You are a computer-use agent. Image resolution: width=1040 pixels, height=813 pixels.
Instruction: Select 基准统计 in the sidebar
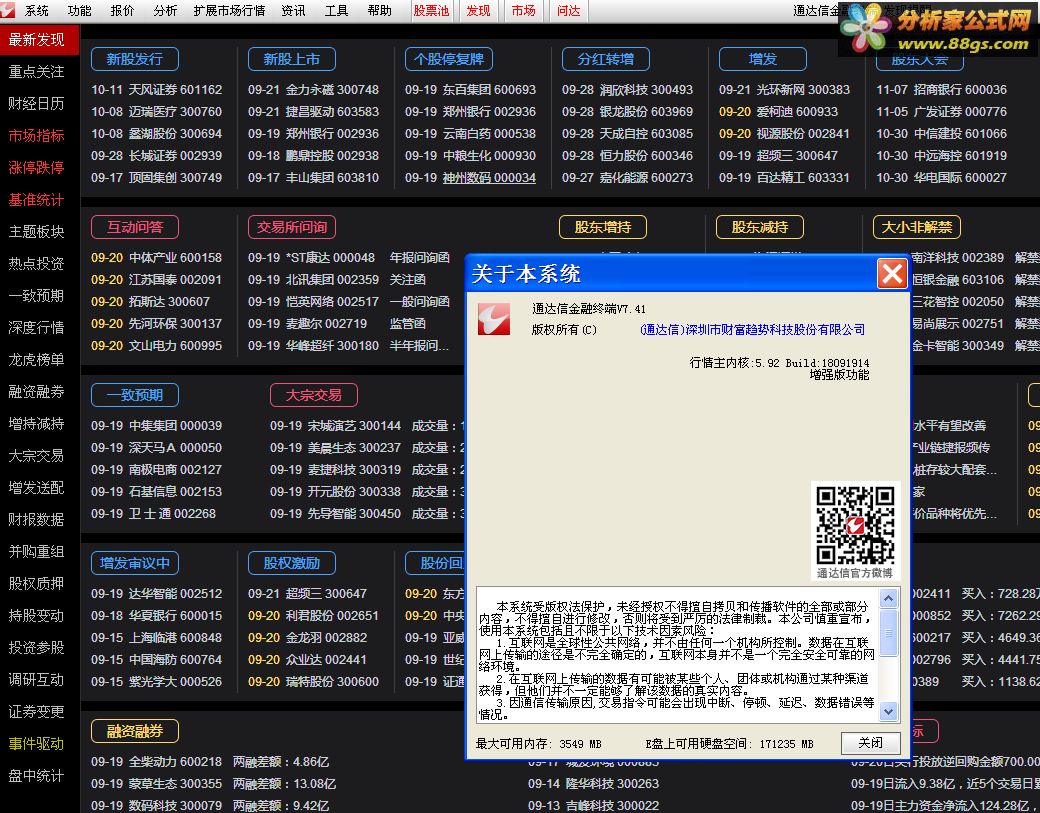(x=36, y=200)
